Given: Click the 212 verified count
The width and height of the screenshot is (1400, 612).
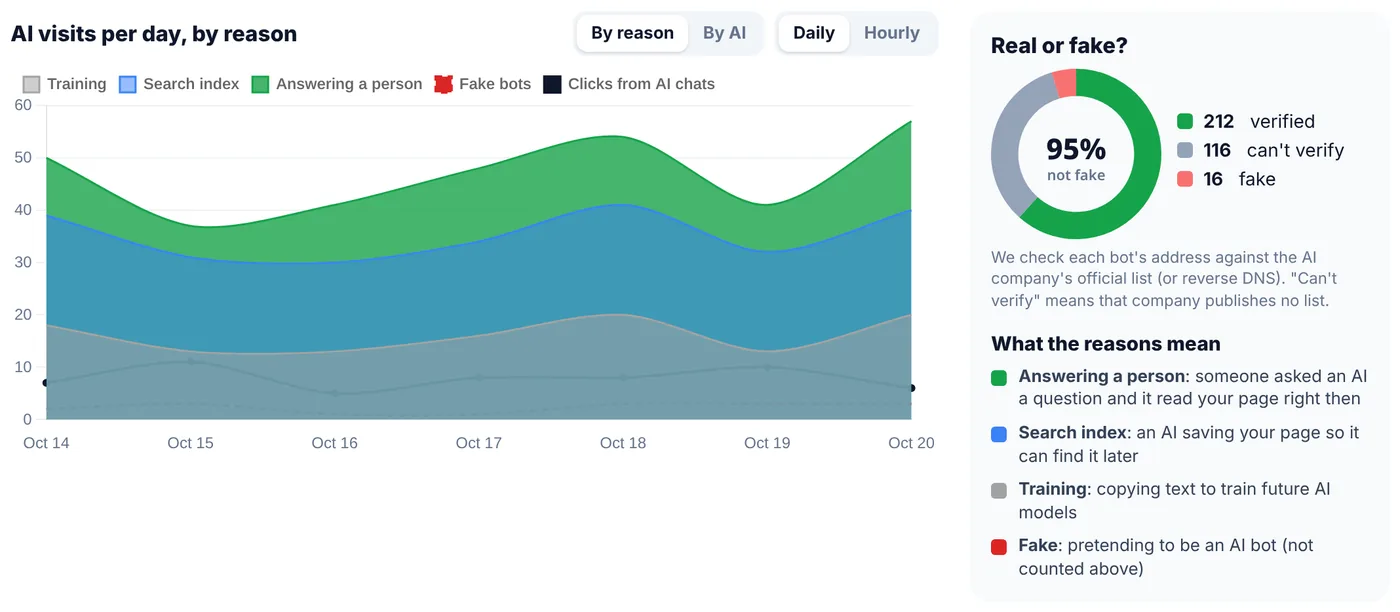Looking at the screenshot, I should [1219, 121].
